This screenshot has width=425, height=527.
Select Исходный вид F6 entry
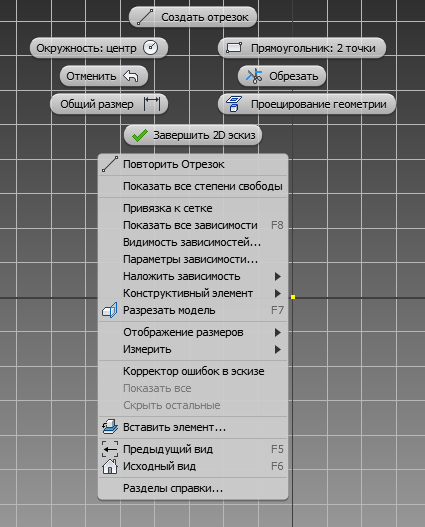(x=193, y=467)
